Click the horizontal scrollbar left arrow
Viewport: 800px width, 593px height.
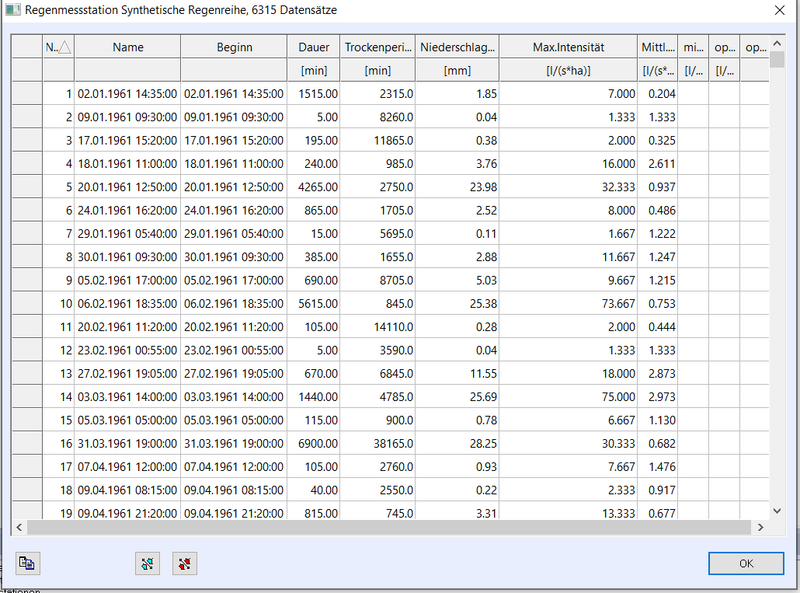(x=19, y=527)
